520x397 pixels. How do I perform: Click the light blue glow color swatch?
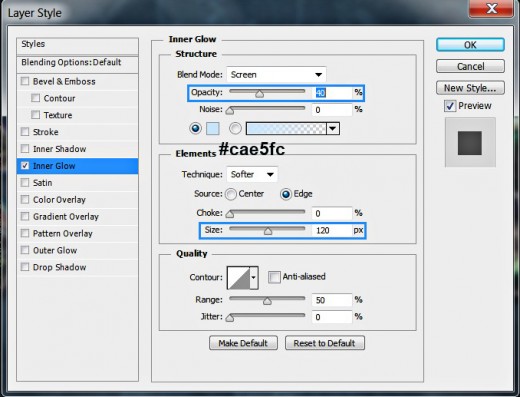213,128
